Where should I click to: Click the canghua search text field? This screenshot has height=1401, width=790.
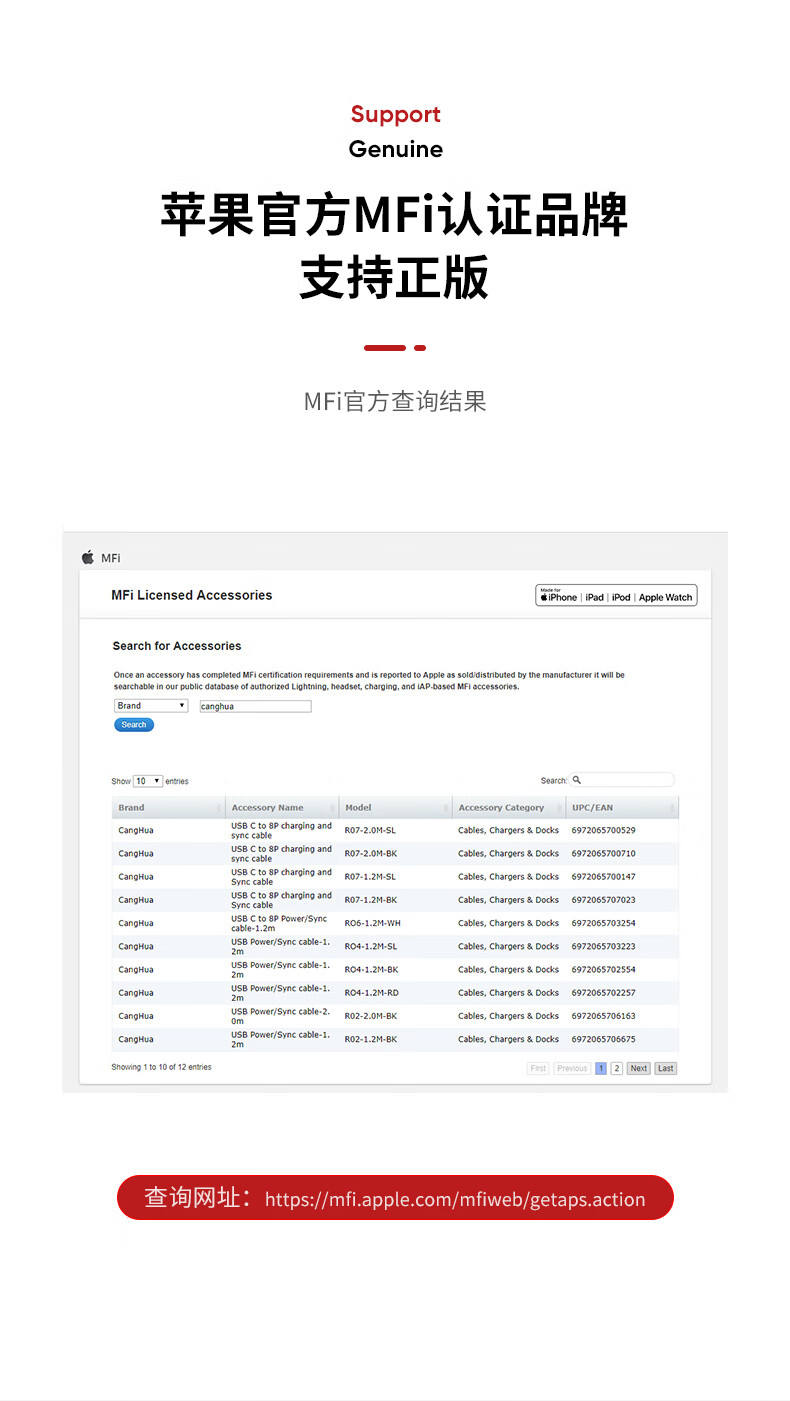pyautogui.click(x=255, y=706)
